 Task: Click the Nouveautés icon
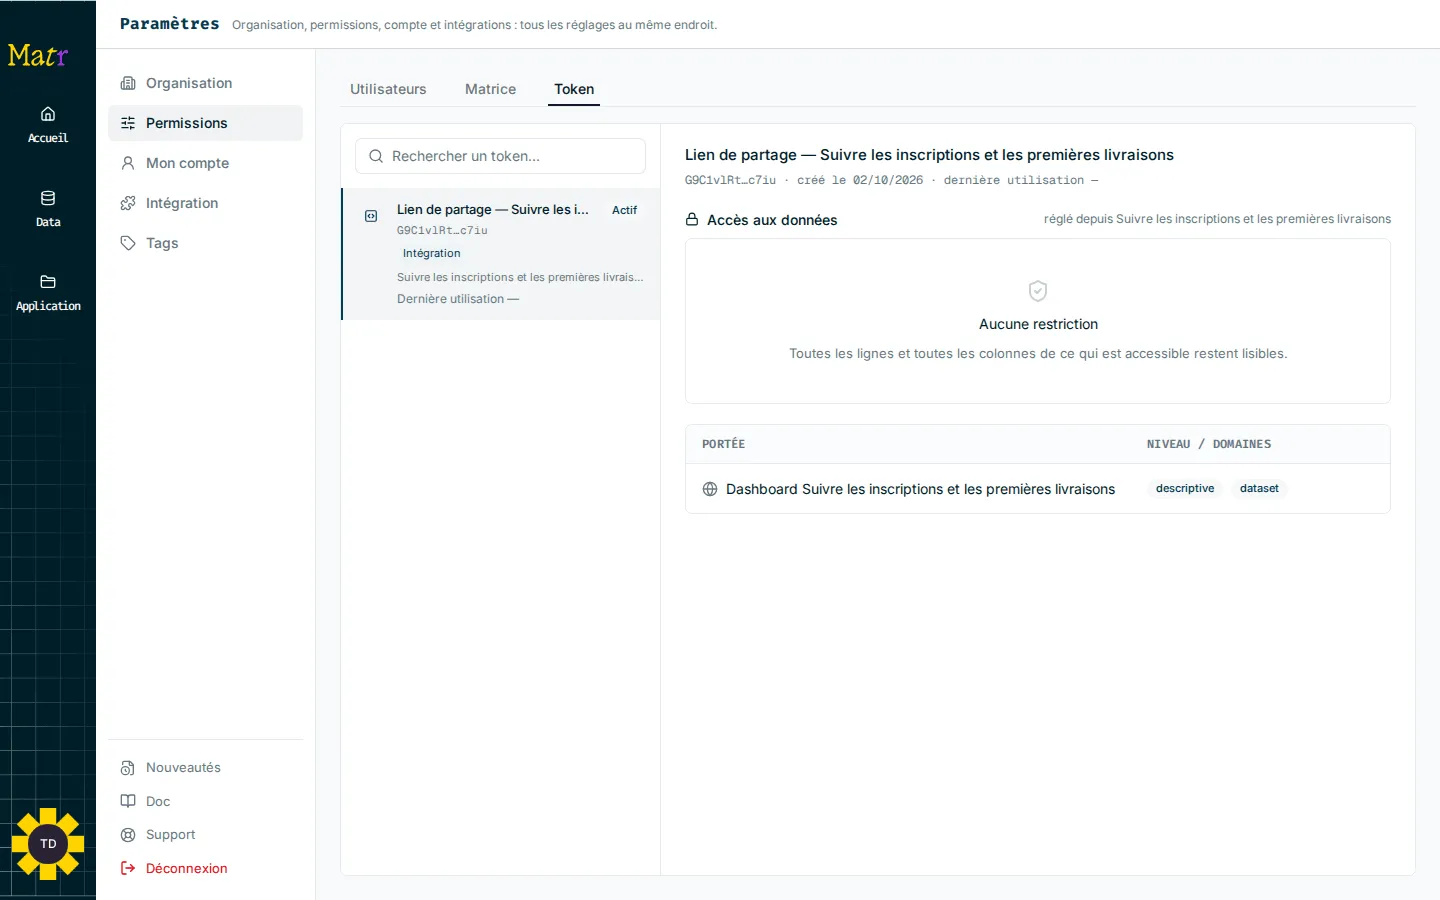pyautogui.click(x=128, y=768)
